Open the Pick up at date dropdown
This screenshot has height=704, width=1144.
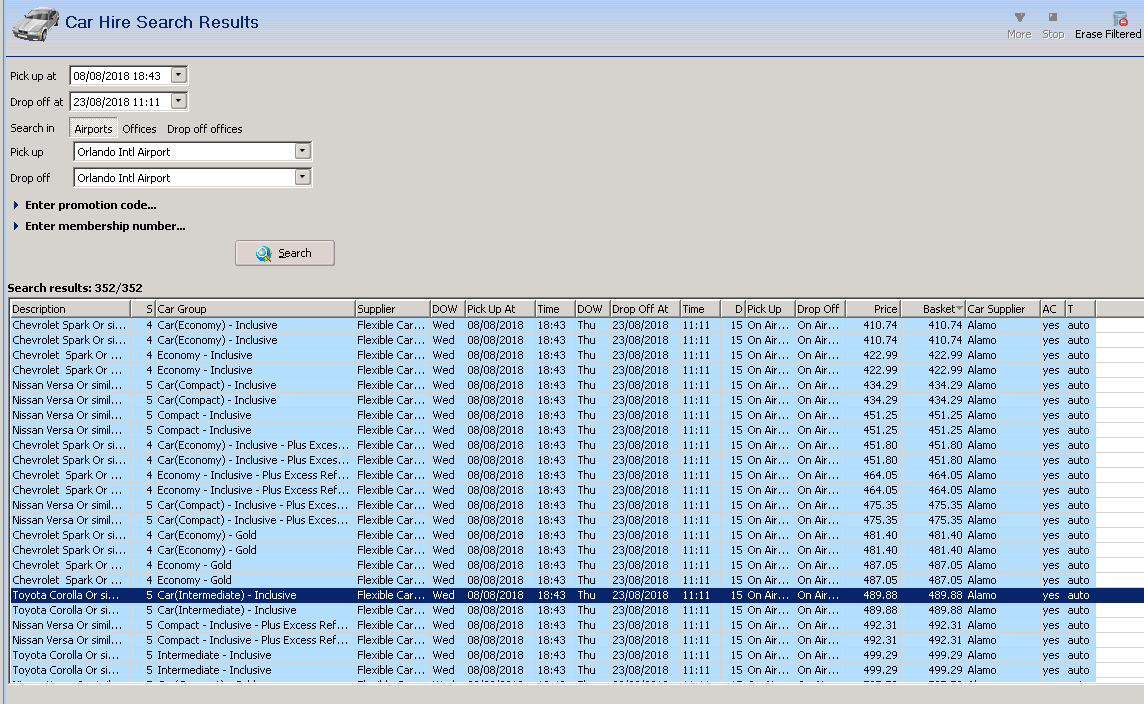coord(179,75)
